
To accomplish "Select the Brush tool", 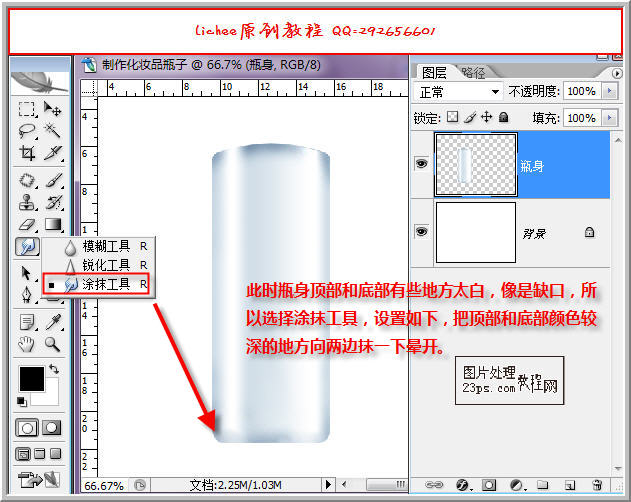I will (x=54, y=180).
